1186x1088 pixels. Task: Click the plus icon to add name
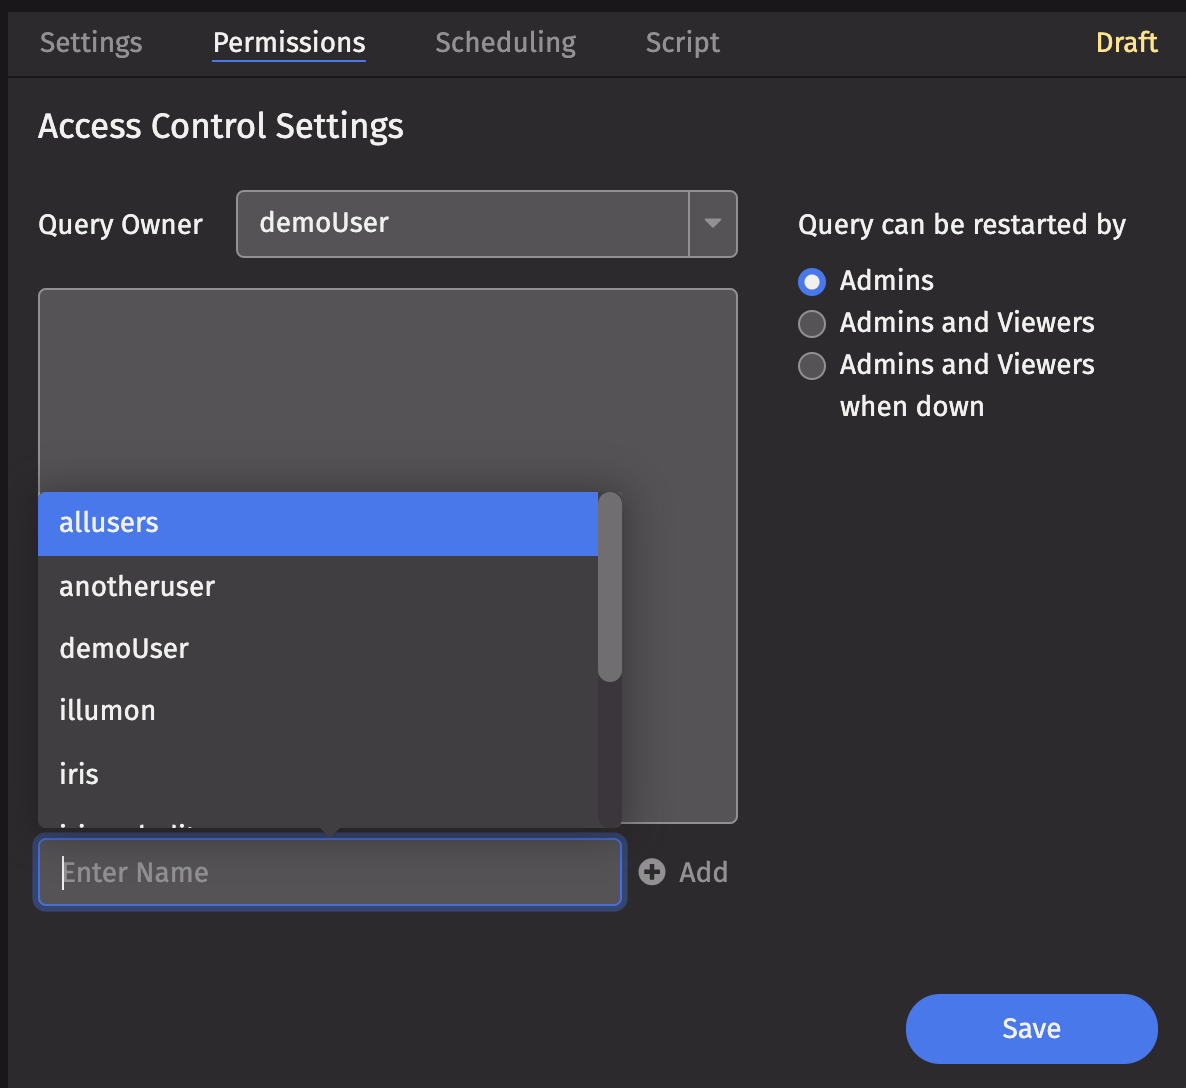[652, 872]
